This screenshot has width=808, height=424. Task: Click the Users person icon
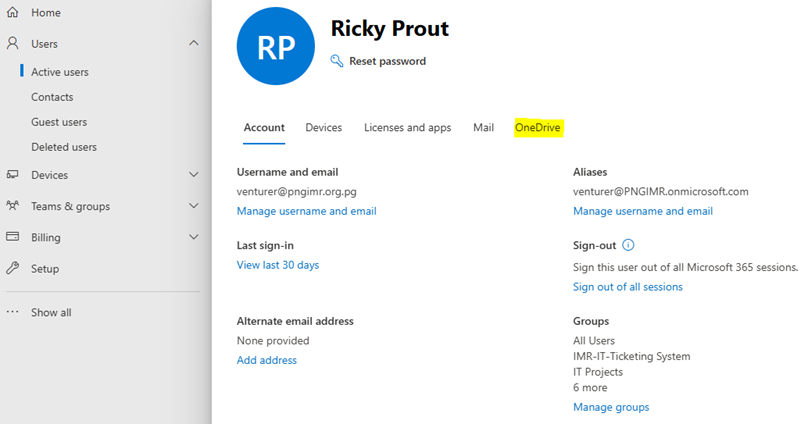[13, 44]
